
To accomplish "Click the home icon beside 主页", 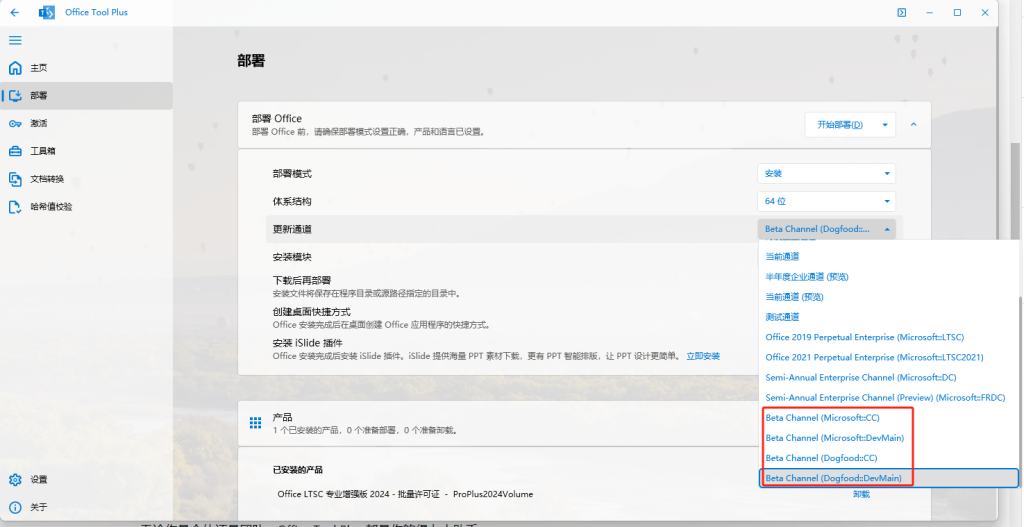I will coord(15,68).
